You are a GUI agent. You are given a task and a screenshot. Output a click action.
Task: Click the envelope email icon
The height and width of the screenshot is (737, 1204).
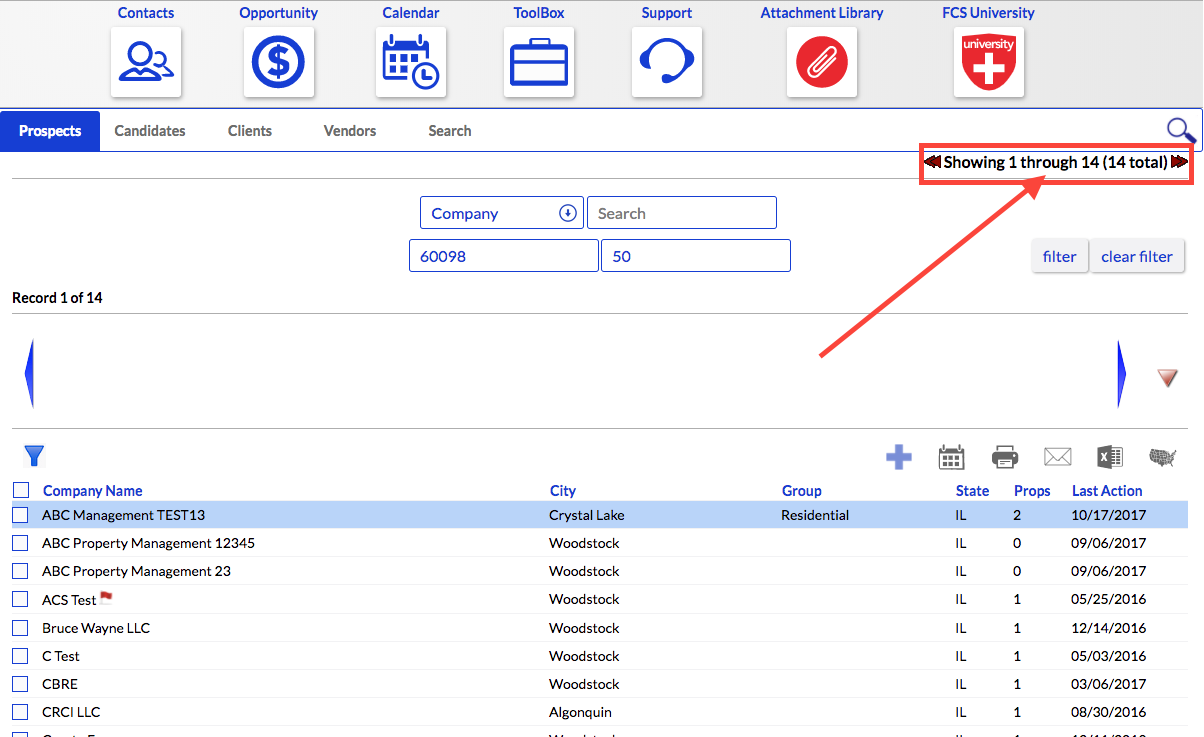(1058, 458)
